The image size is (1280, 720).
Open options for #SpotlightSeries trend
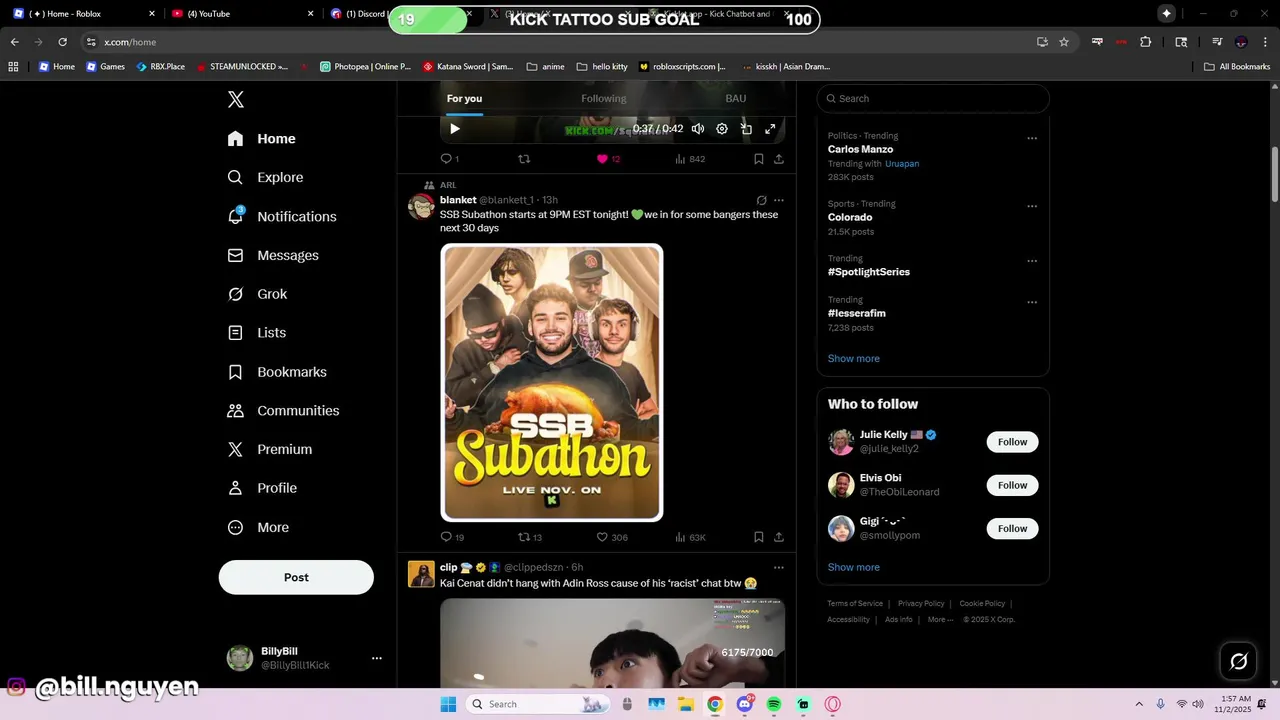coord(1032,261)
